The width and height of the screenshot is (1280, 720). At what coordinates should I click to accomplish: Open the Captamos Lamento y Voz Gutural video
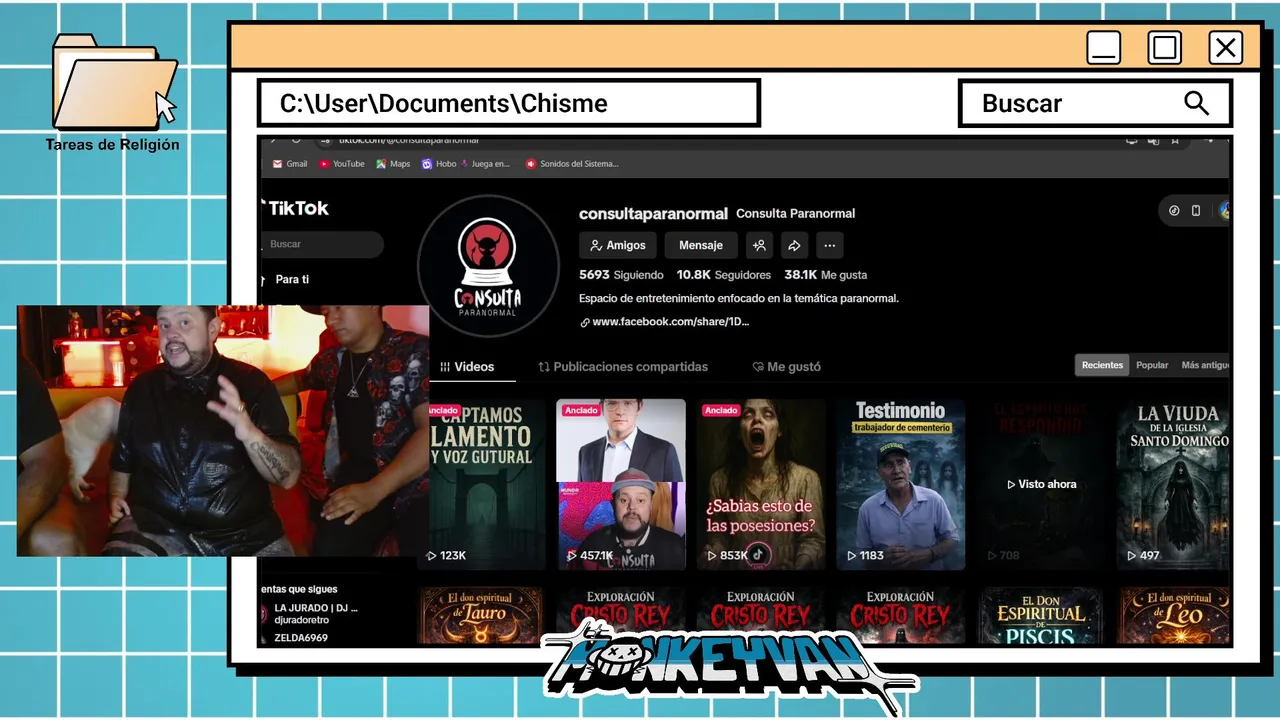[x=488, y=485]
